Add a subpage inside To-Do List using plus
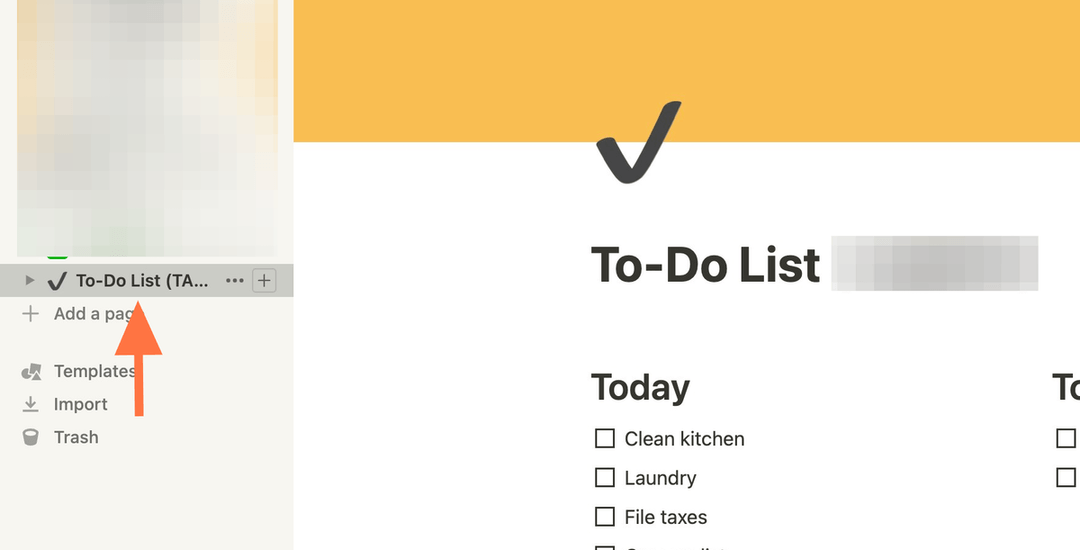1080x550 pixels. pyautogui.click(x=264, y=280)
